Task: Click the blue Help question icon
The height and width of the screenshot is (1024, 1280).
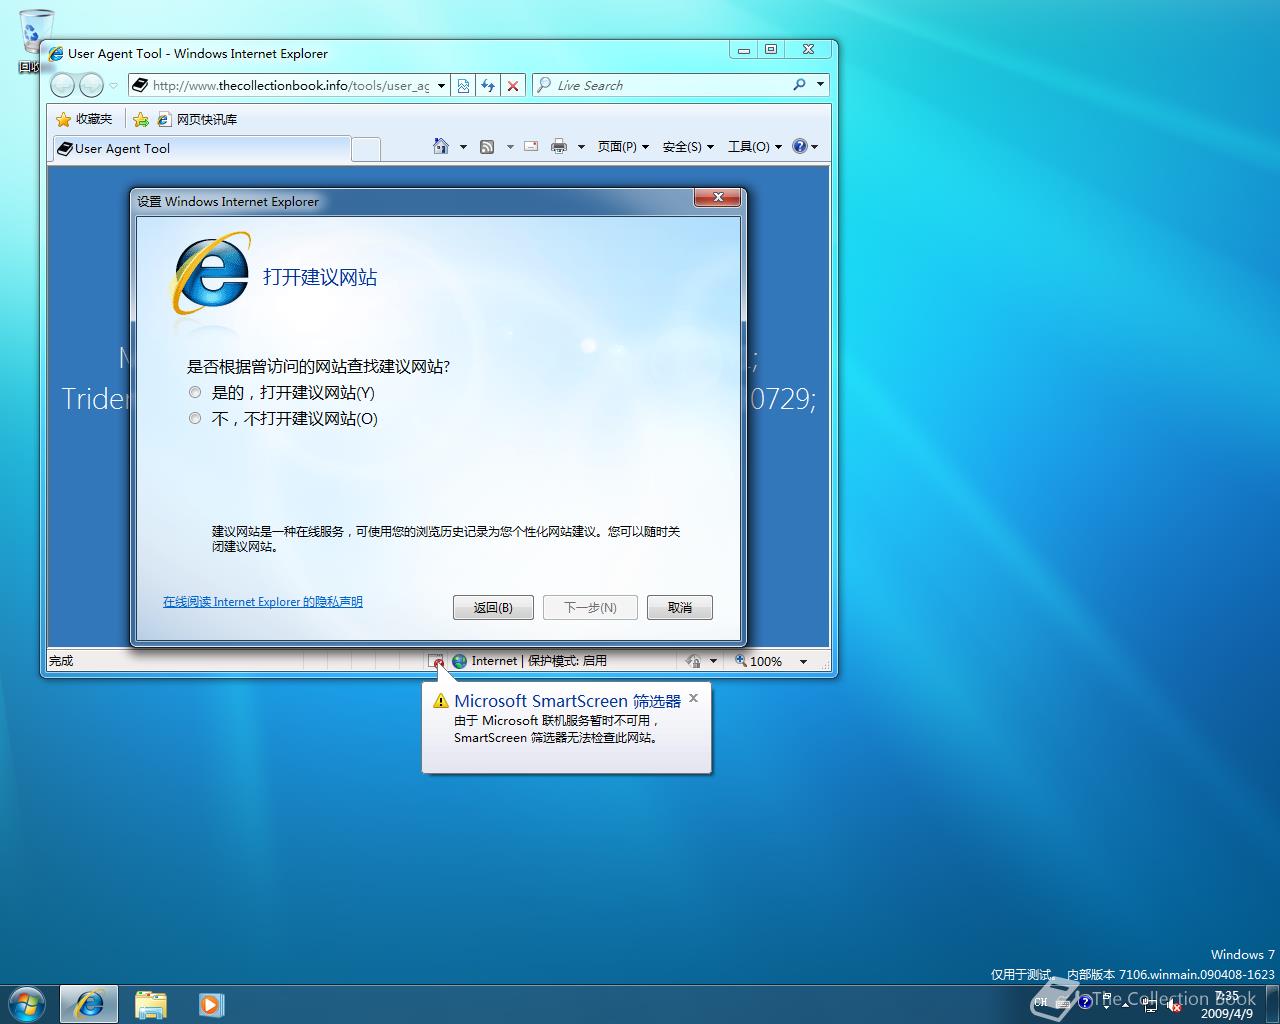Action: pyautogui.click(x=799, y=146)
